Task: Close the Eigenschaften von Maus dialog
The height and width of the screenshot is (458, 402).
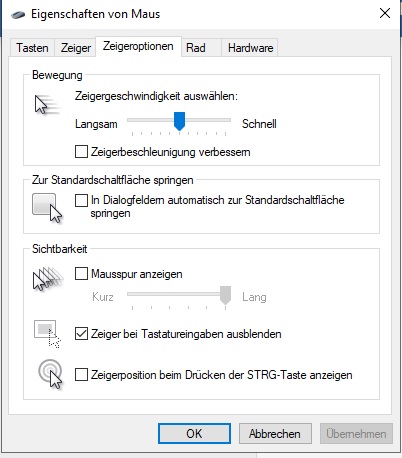Action: point(385,13)
